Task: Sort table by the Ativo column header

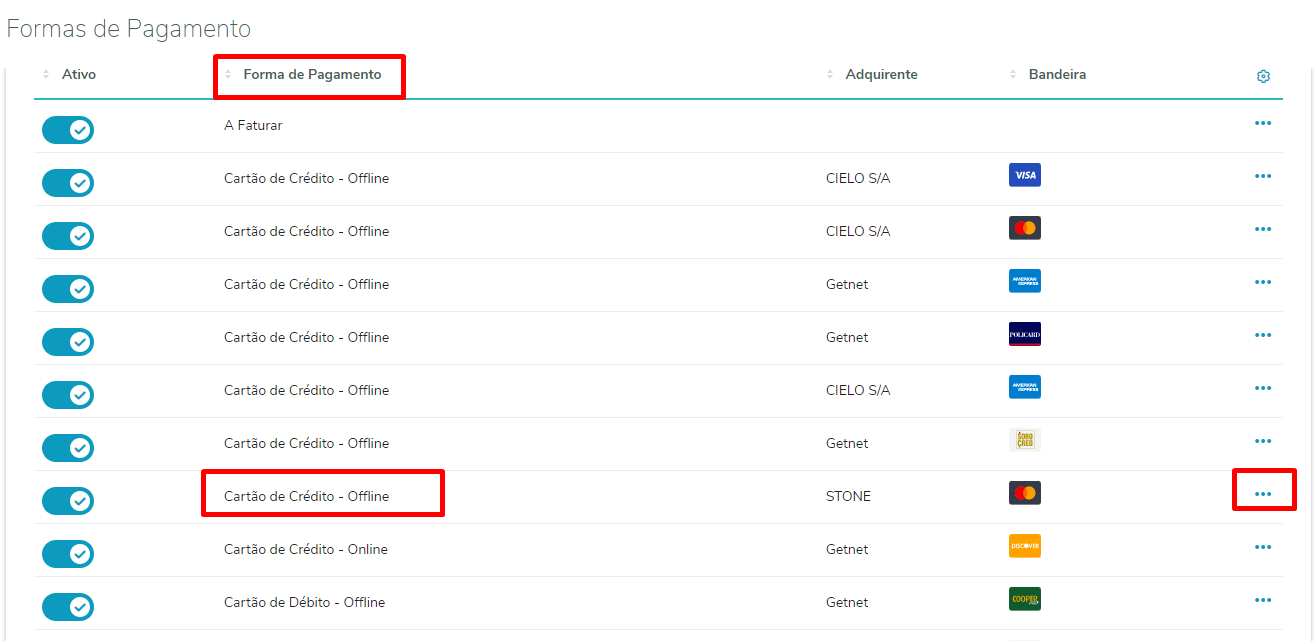Action: tap(79, 75)
